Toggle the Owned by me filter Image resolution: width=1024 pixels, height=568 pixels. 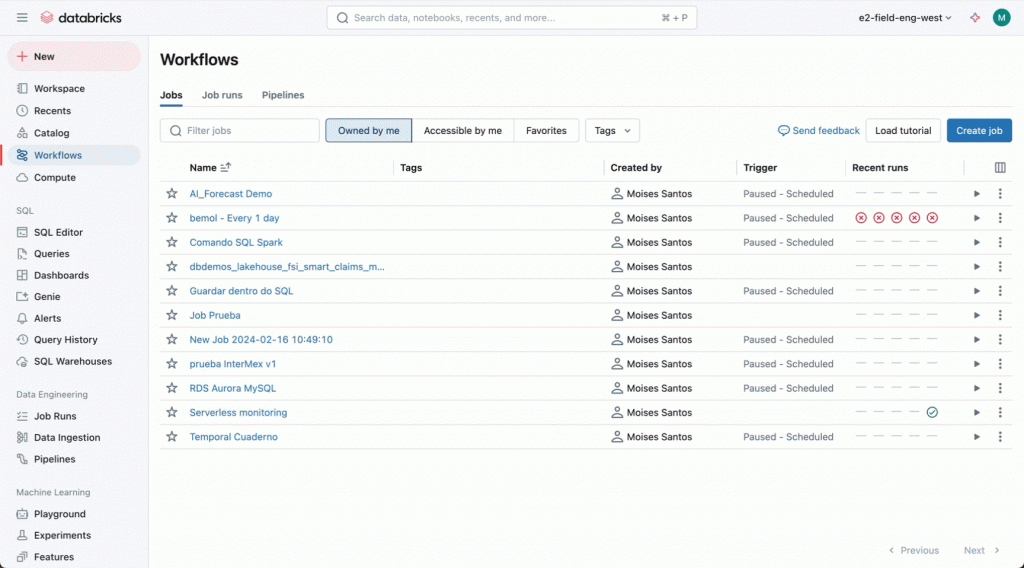pyautogui.click(x=368, y=131)
